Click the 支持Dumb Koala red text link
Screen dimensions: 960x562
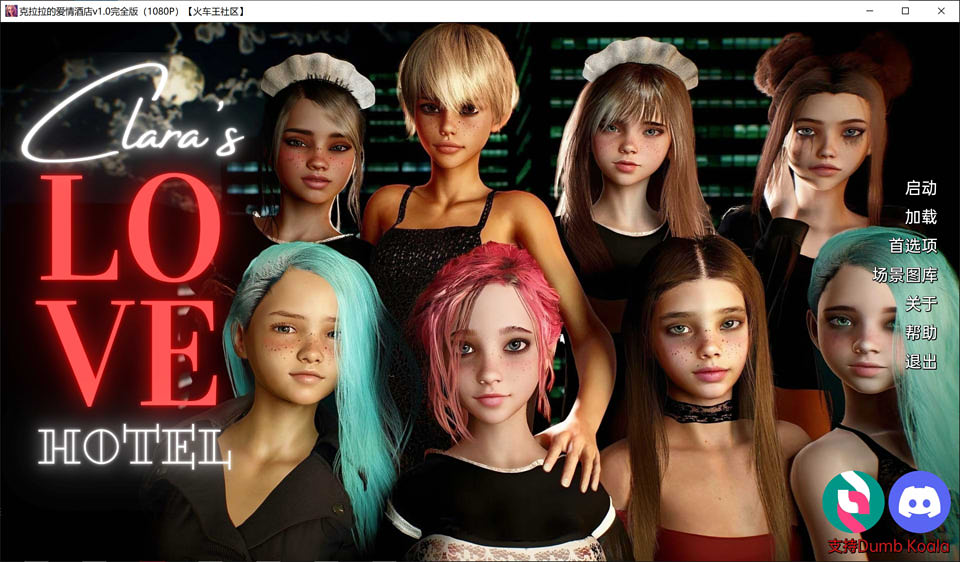pyautogui.click(x=888, y=547)
